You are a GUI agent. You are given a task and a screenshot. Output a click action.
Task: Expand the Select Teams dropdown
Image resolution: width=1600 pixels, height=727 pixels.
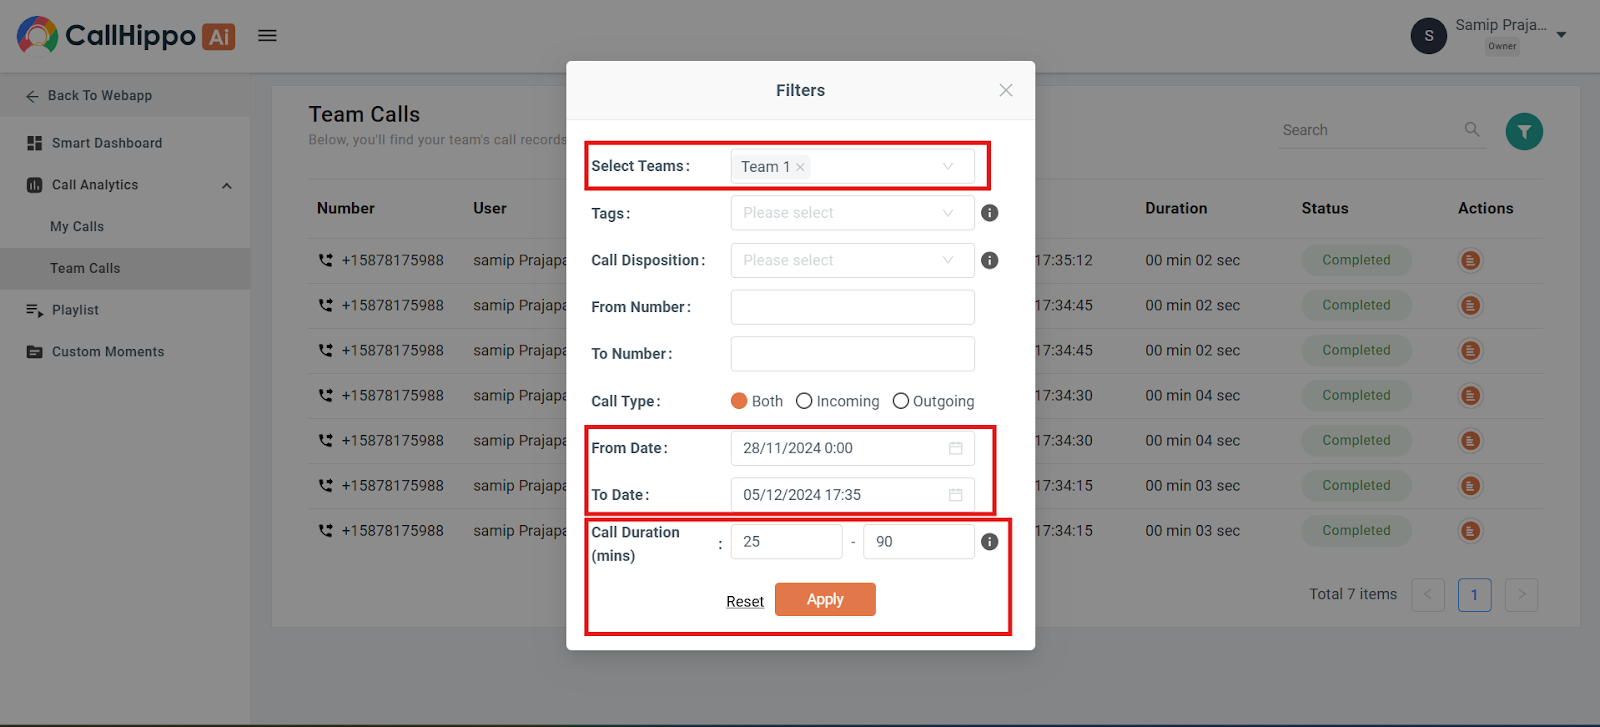click(948, 166)
